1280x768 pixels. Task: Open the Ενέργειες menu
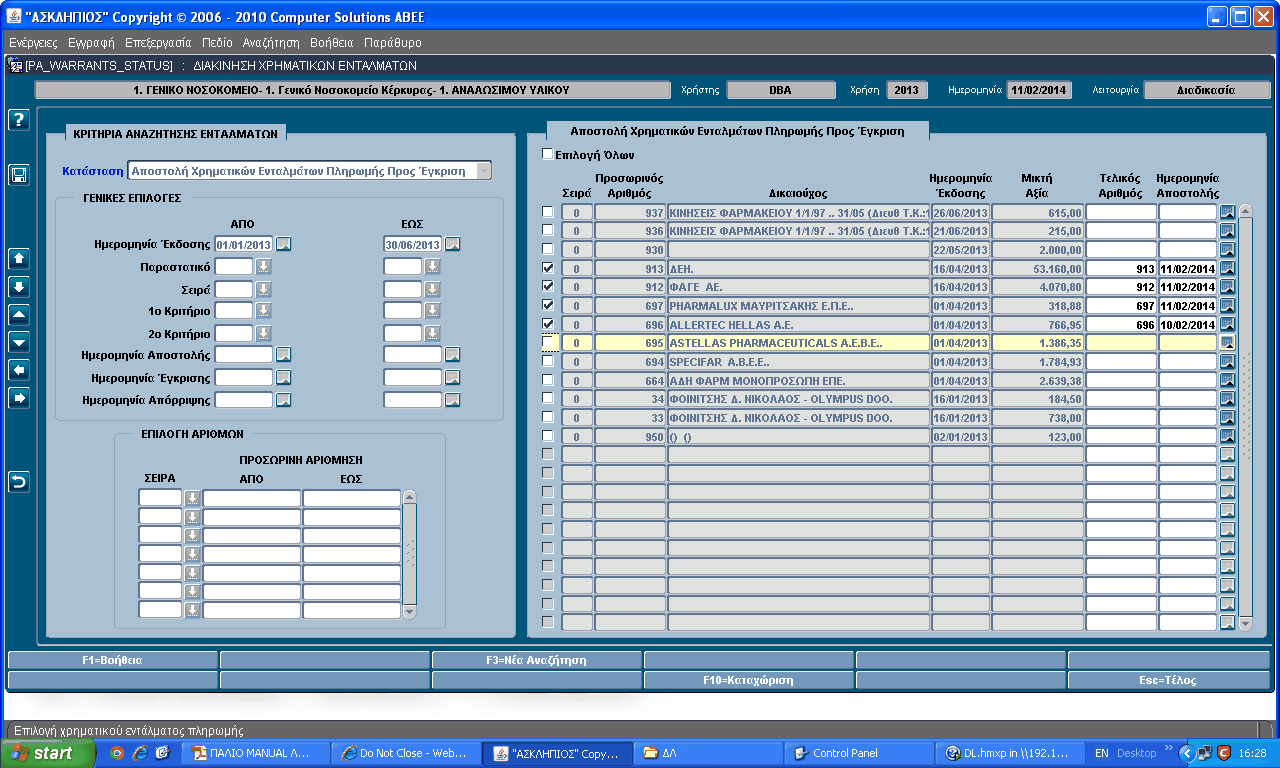click(x=33, y=43)
